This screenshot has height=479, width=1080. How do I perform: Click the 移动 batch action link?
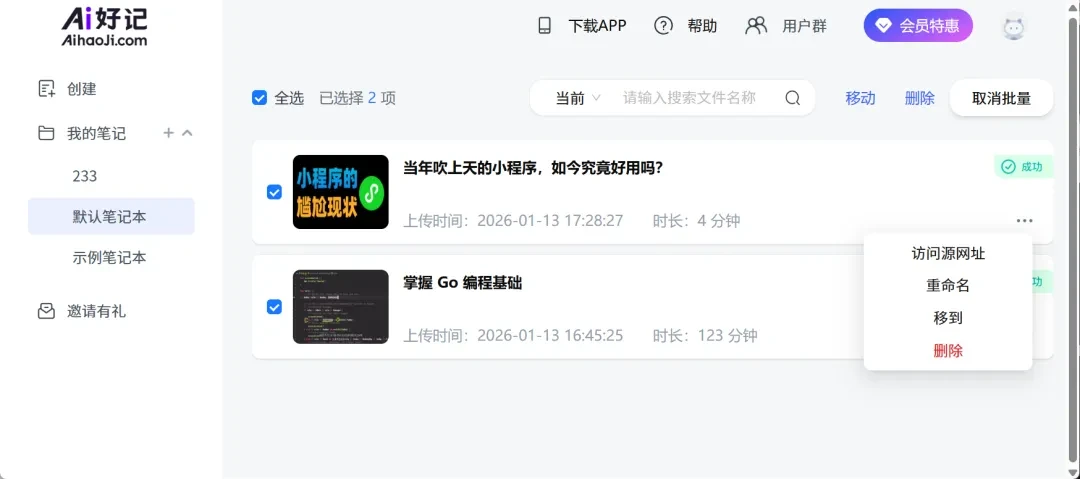[x=860, y=98]
